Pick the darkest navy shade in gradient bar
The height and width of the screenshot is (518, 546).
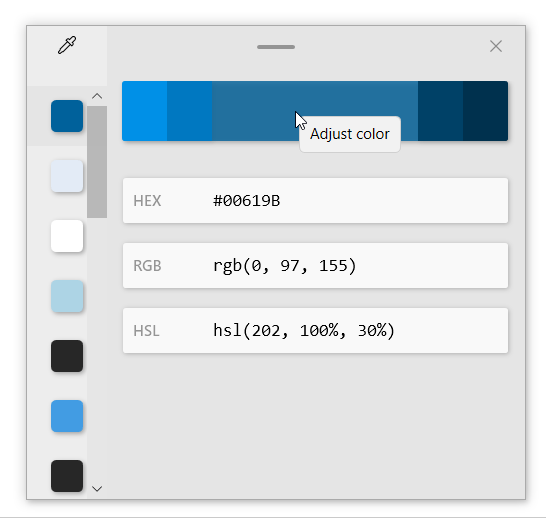485,111
